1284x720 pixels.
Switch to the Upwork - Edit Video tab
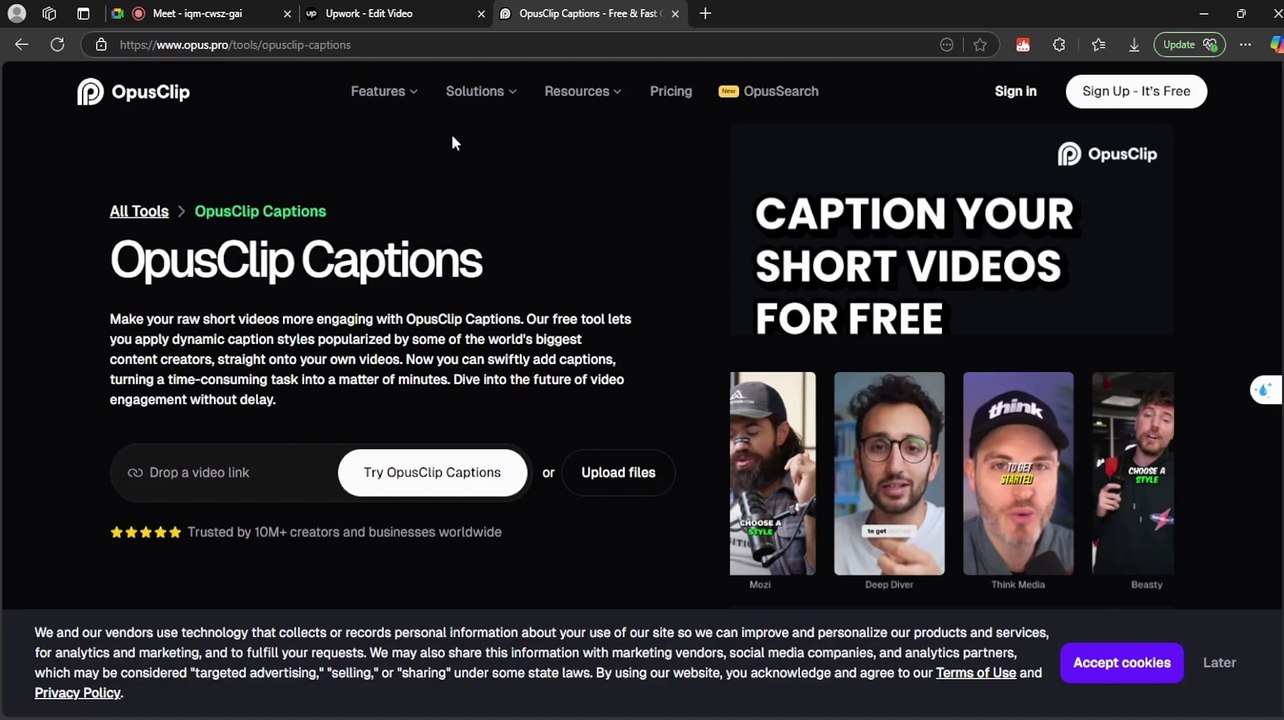click(395, 14)
